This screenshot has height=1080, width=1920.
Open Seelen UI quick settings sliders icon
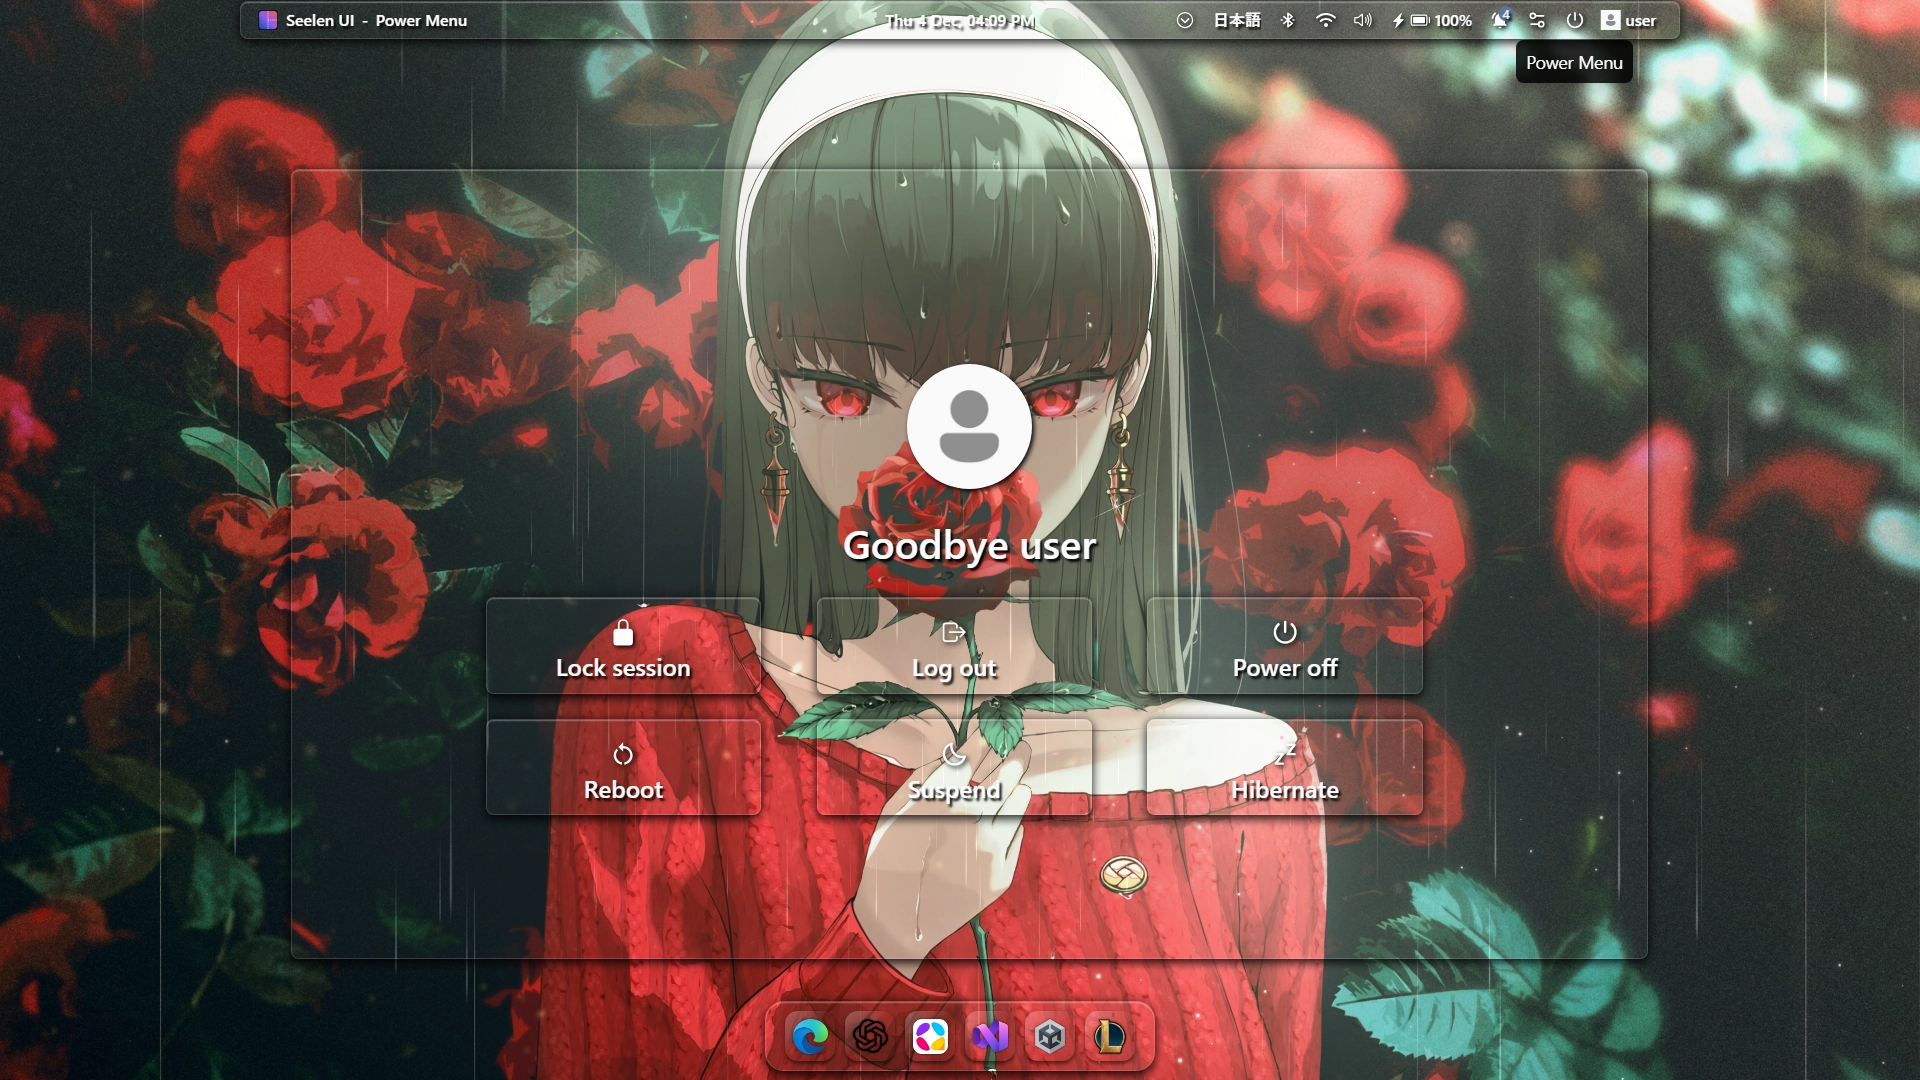[x=1537, y=19]
